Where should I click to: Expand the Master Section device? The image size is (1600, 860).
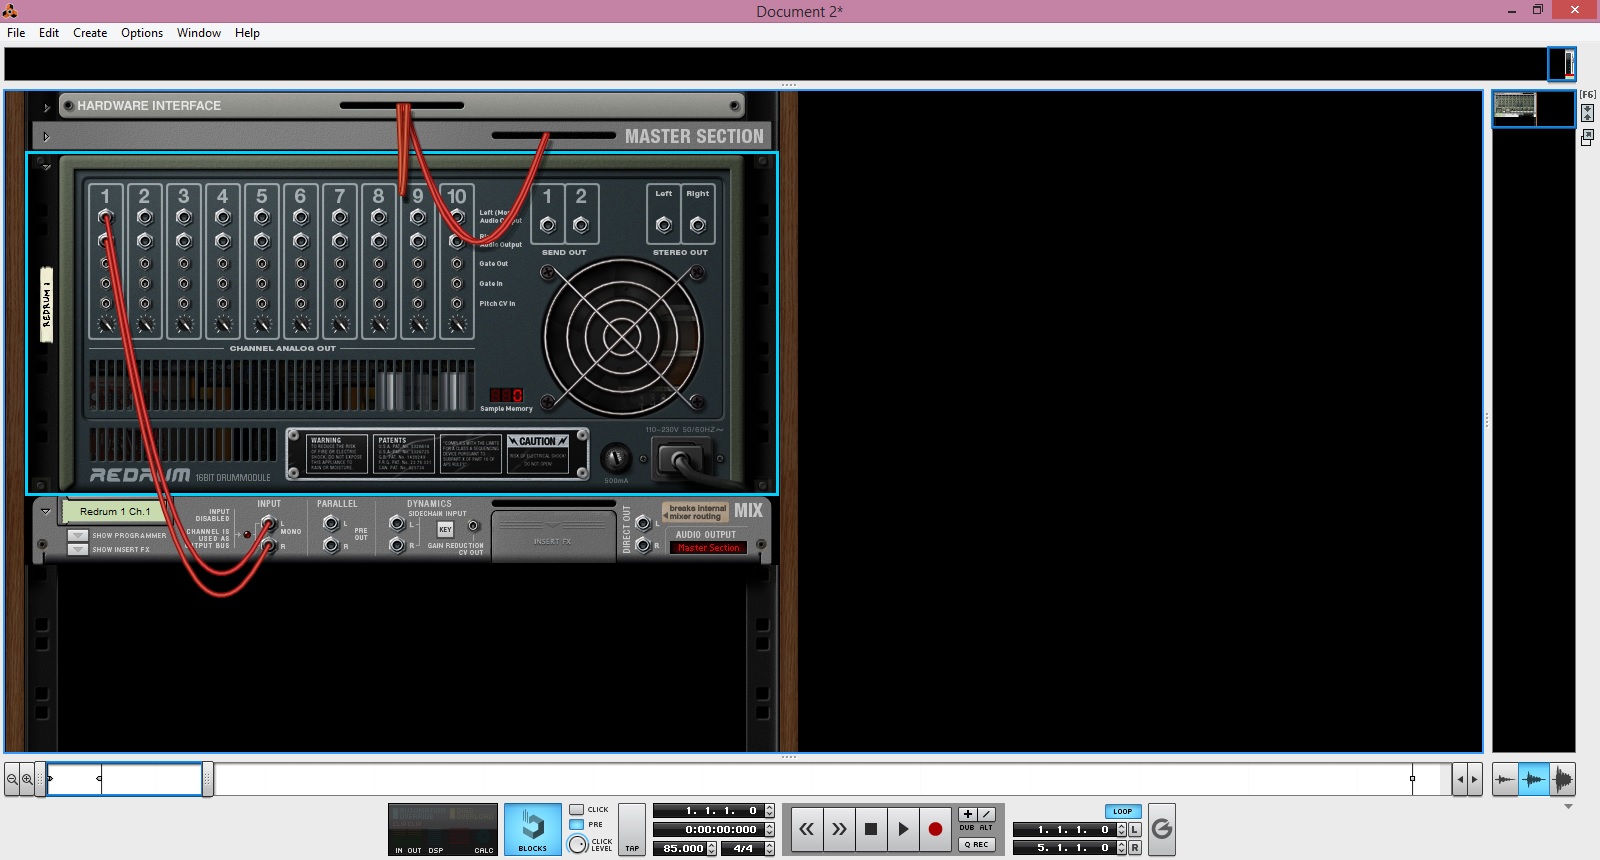coord(46,137)
